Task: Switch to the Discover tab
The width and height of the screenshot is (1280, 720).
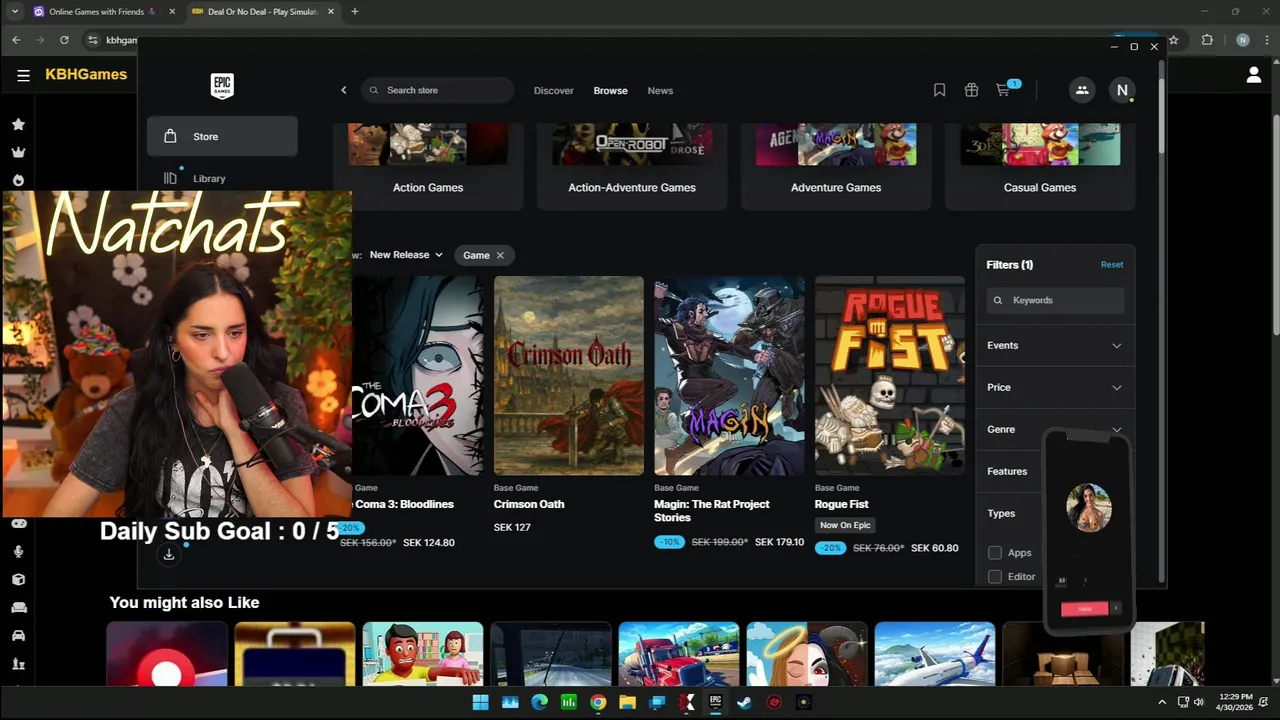Action: 553,90
